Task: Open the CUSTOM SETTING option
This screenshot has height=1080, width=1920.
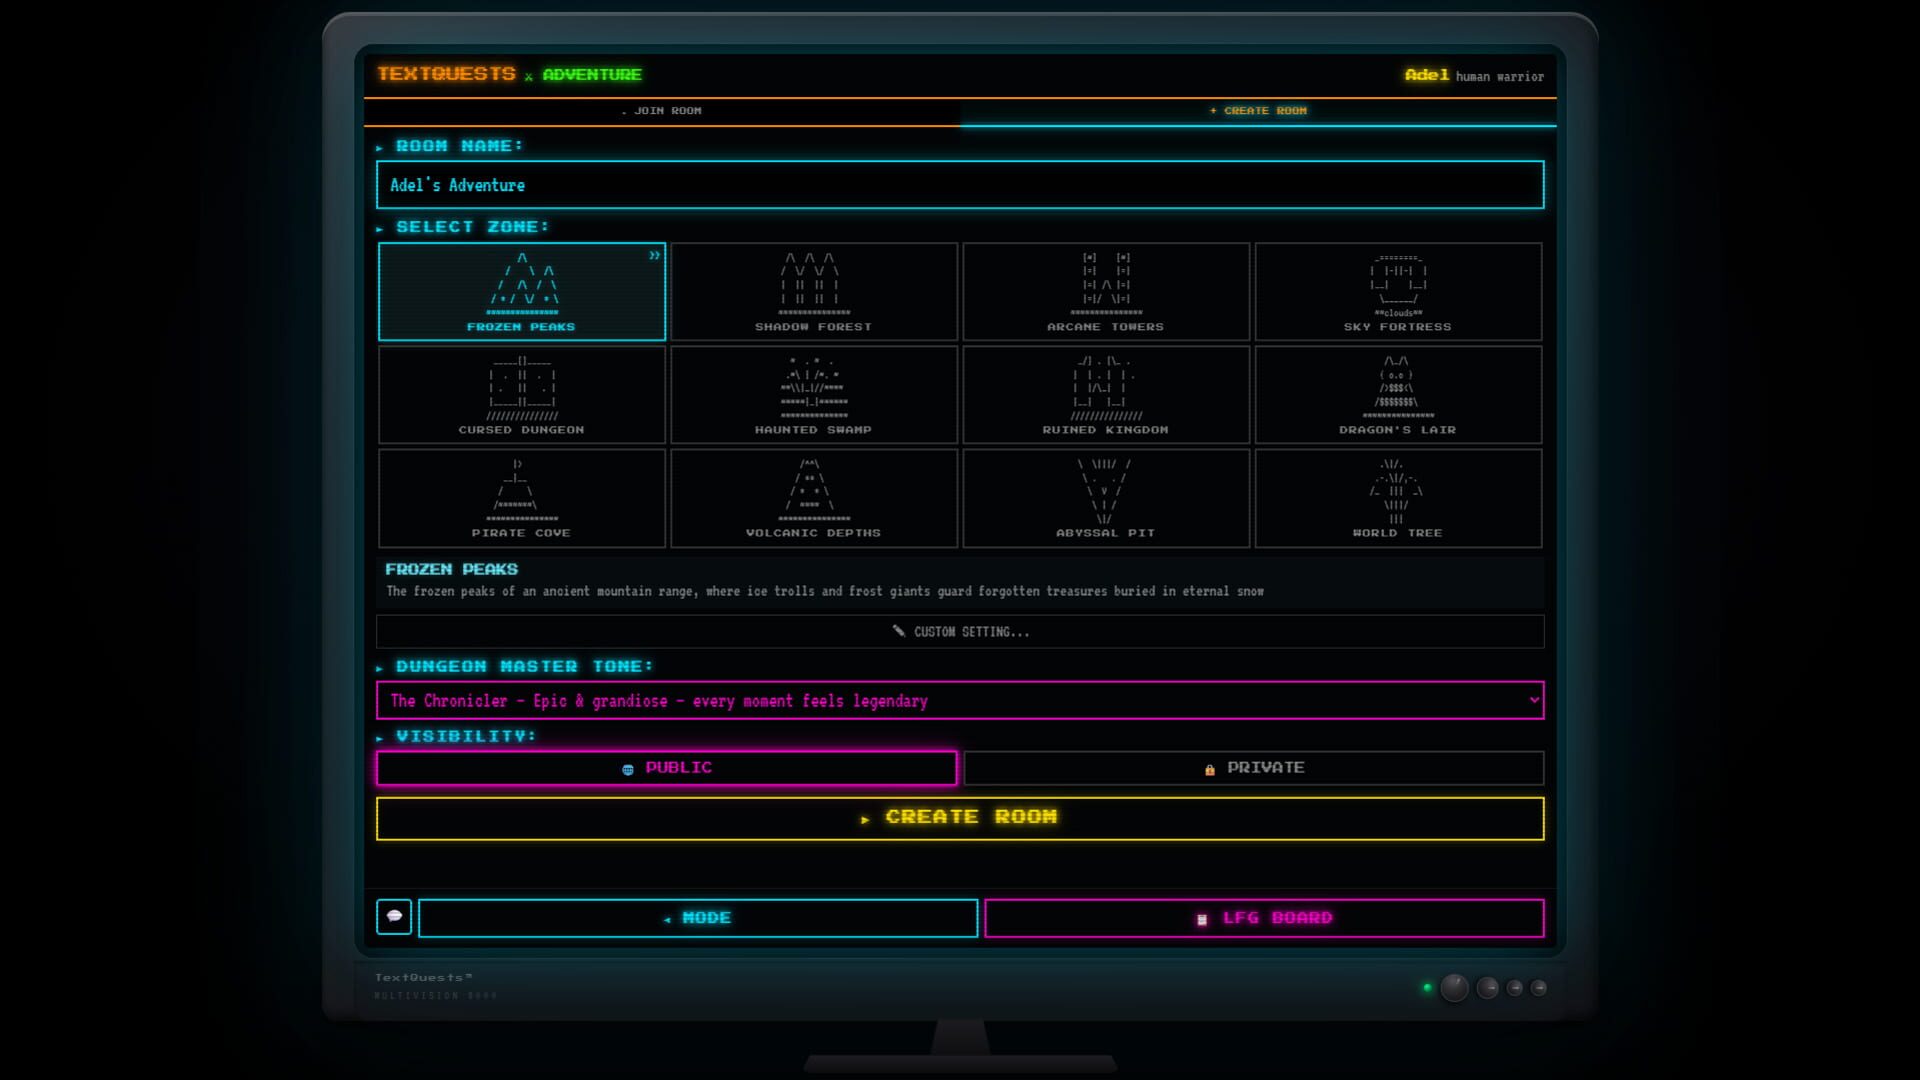Action: tap(960, 631)
